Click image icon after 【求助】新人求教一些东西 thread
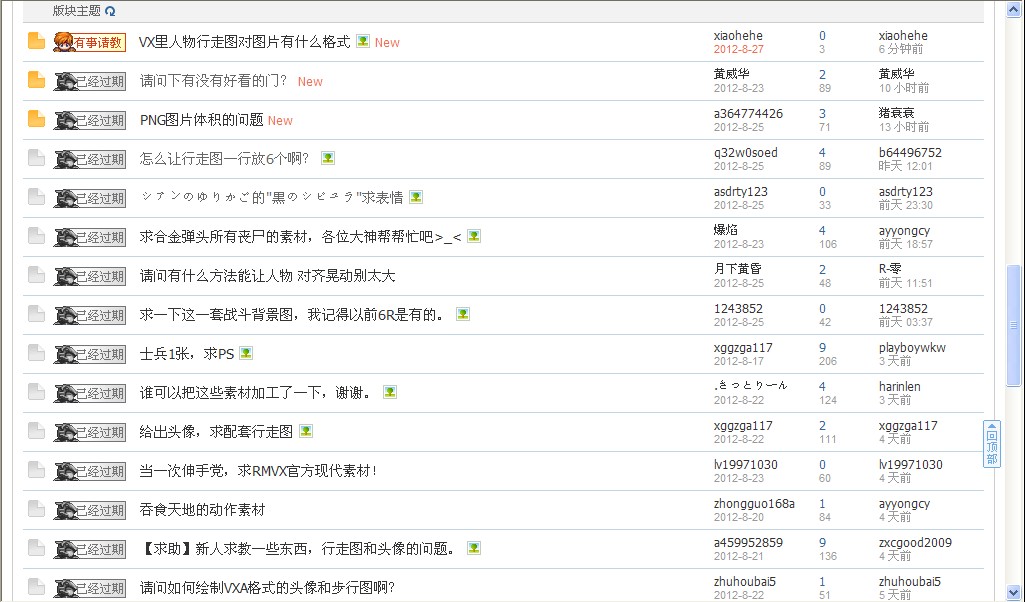The image size is (1025, 602). click(x=474, y=548)
